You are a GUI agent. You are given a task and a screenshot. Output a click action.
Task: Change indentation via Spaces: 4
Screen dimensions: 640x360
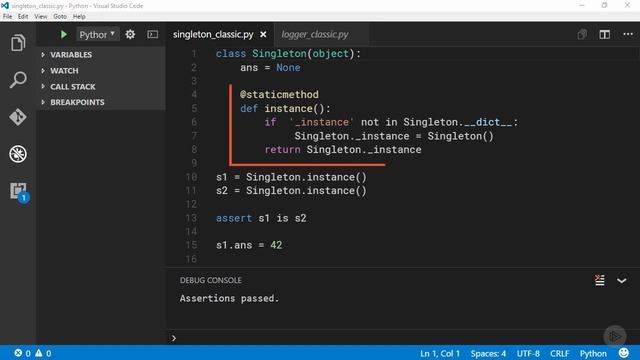488,353
